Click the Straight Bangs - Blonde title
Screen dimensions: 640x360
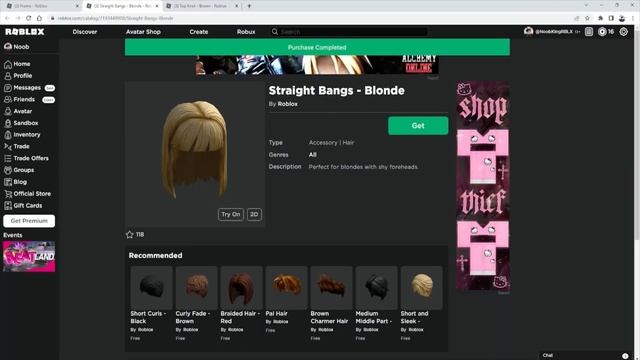[336, 91]
